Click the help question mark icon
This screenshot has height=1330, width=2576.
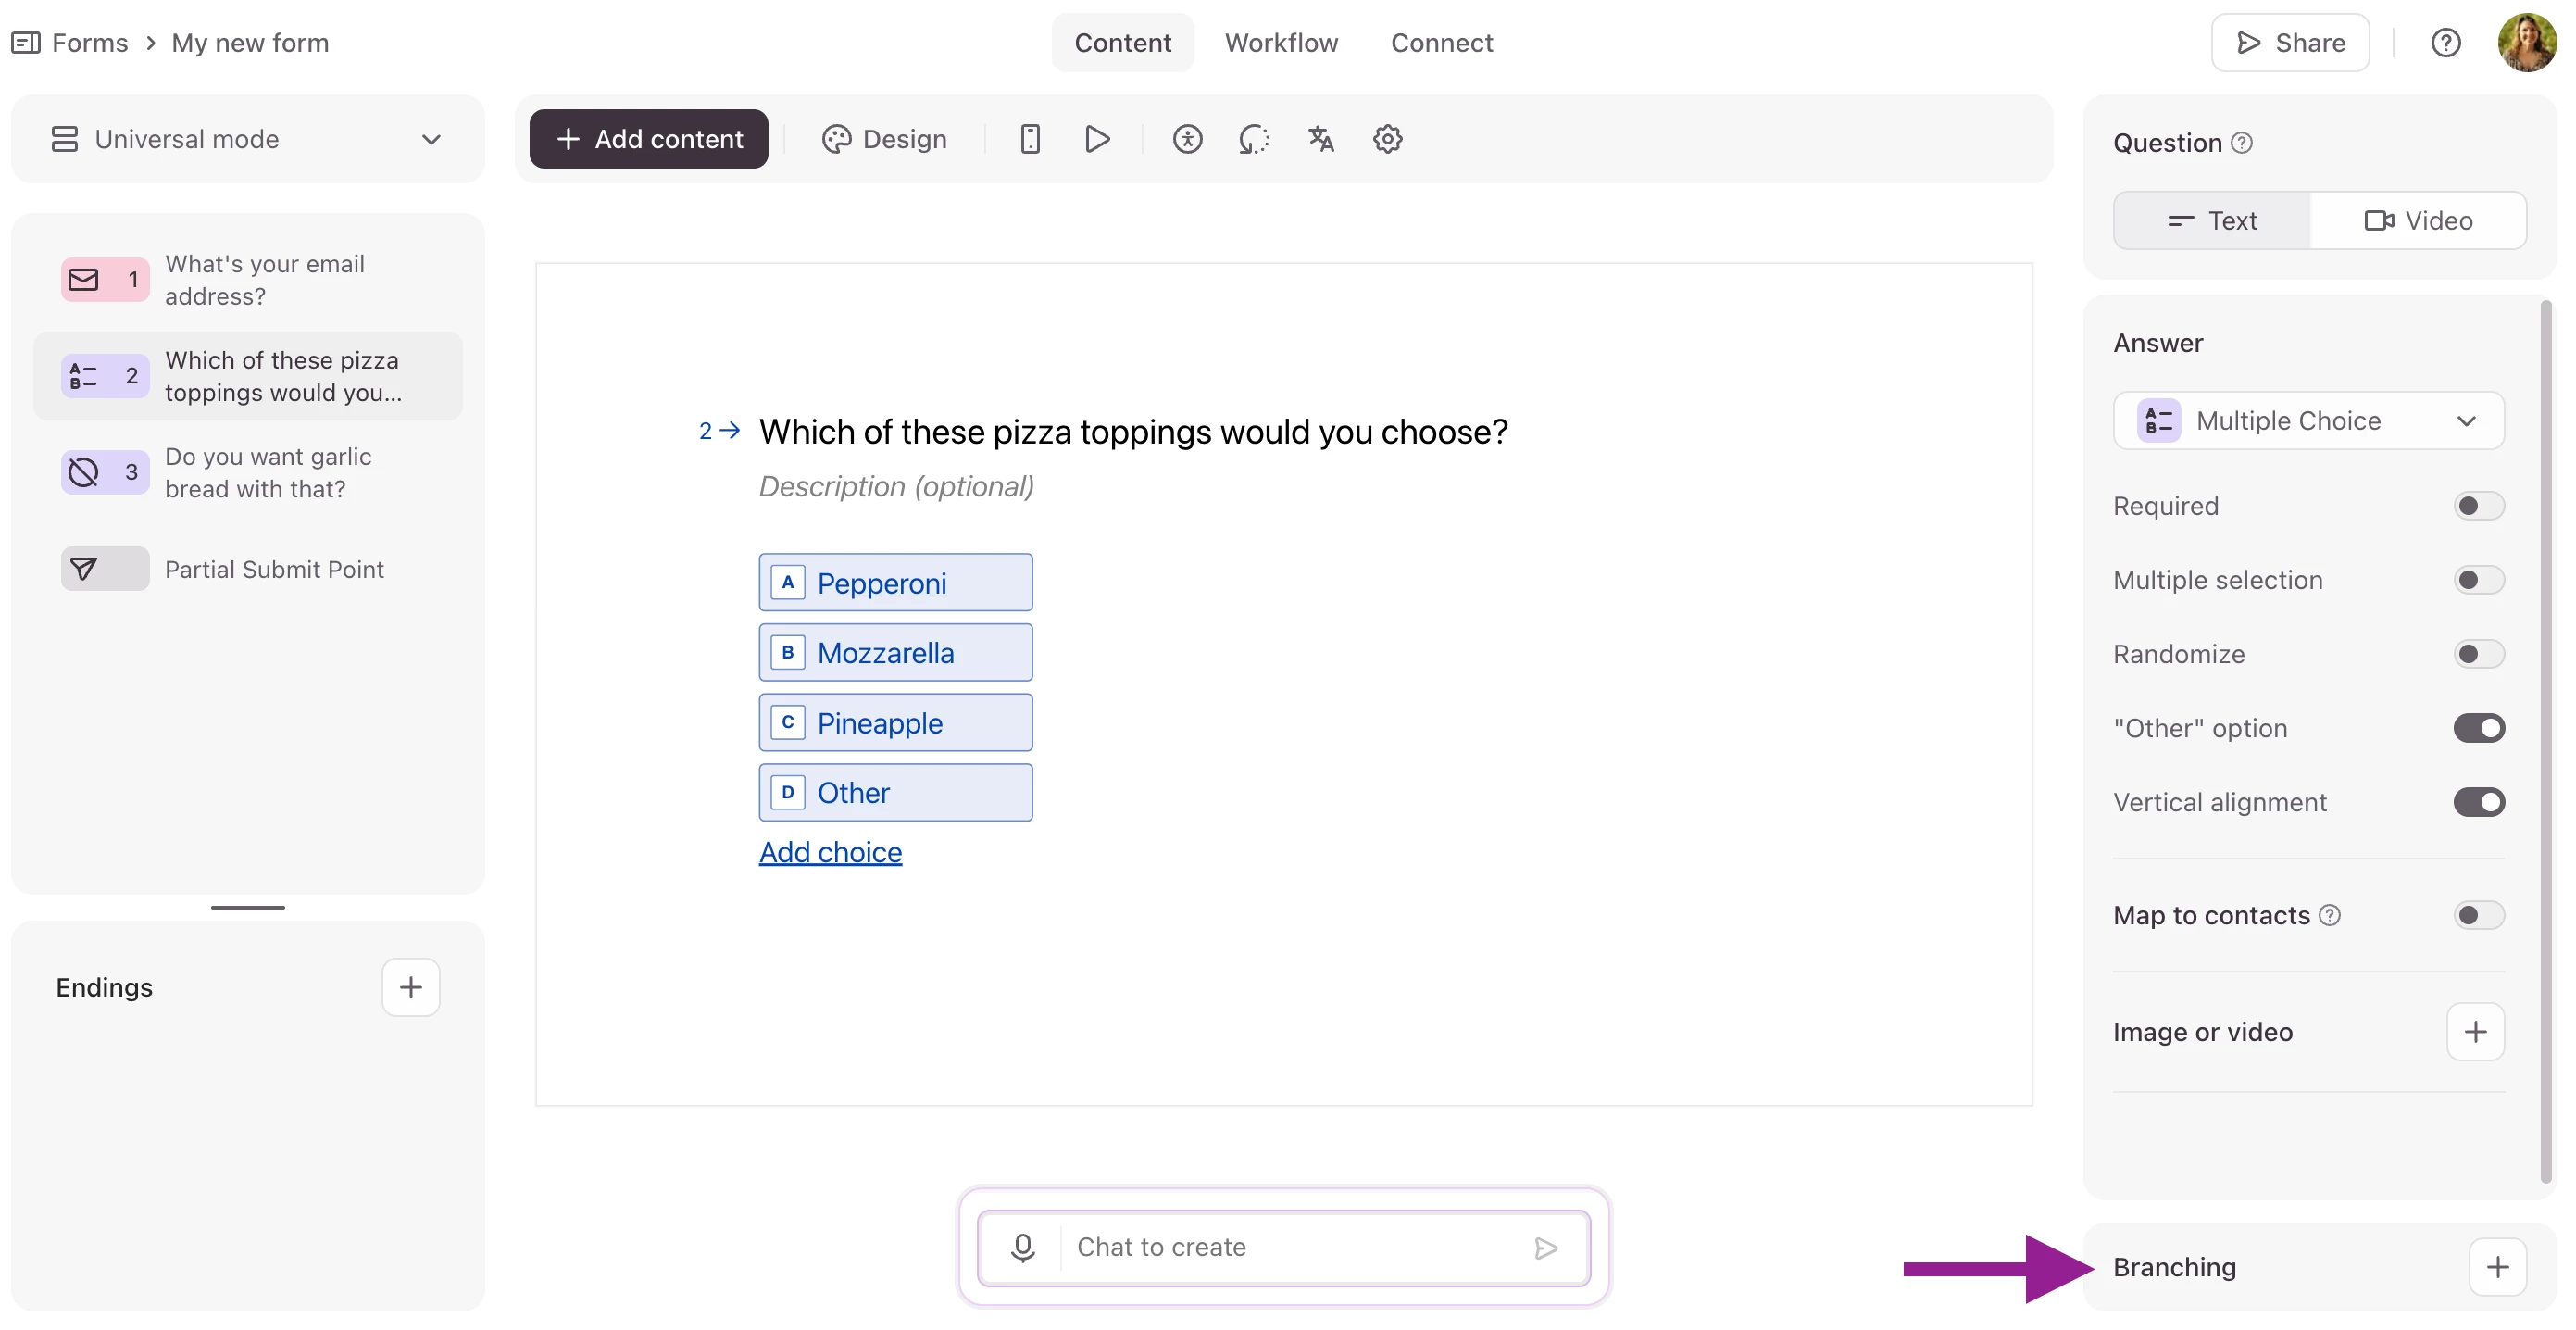[2445, 43]
